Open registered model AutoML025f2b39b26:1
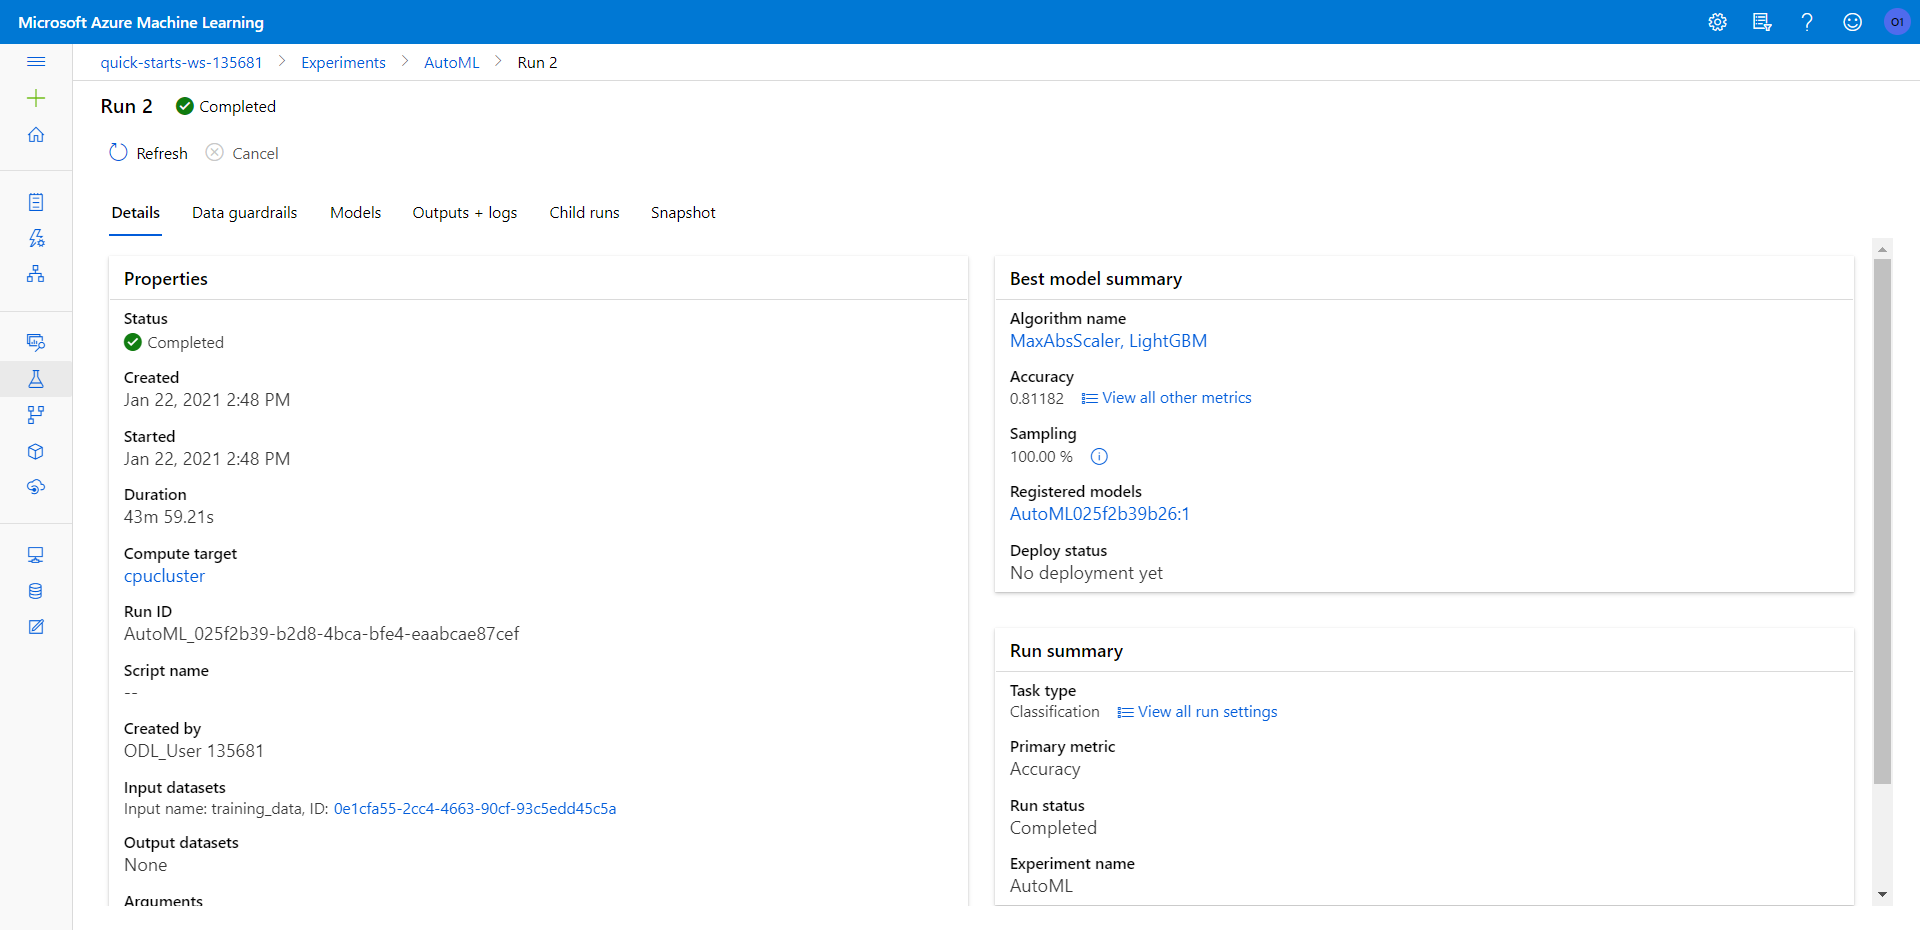This screenshot has width=1920, height=930. coord(1099,514)
